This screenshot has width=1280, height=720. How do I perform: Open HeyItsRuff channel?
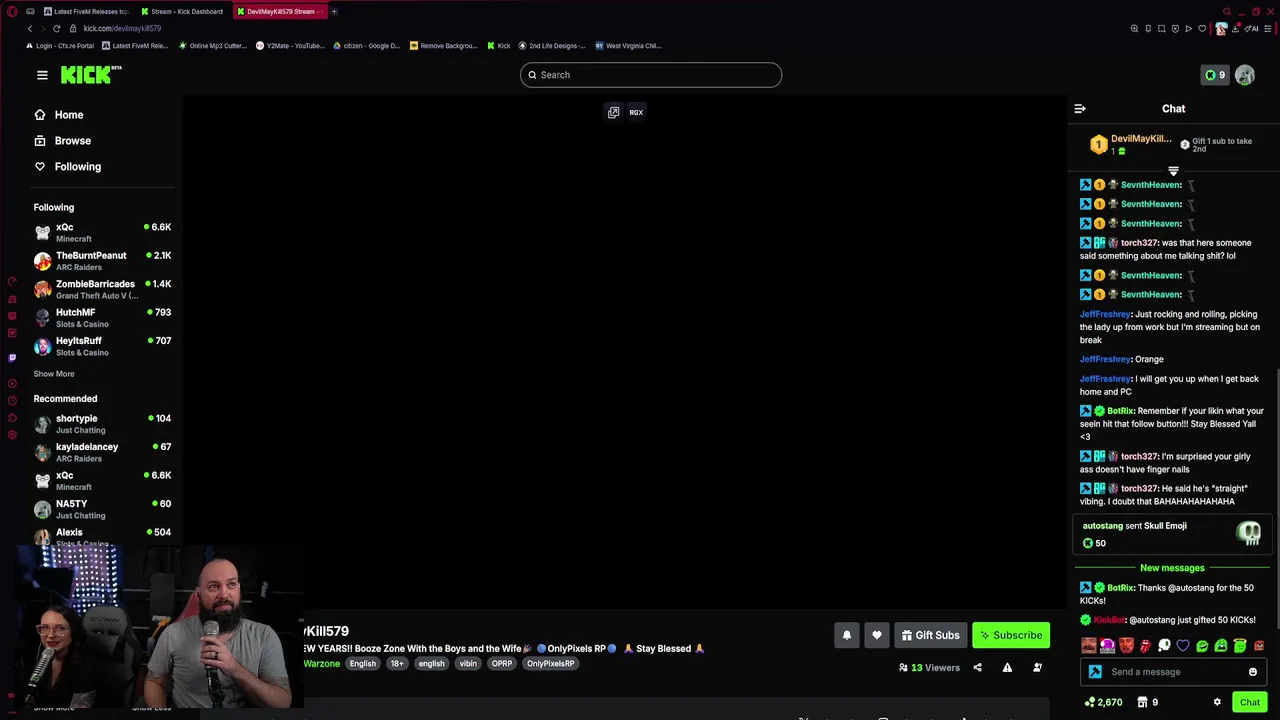tap(102, 346)
